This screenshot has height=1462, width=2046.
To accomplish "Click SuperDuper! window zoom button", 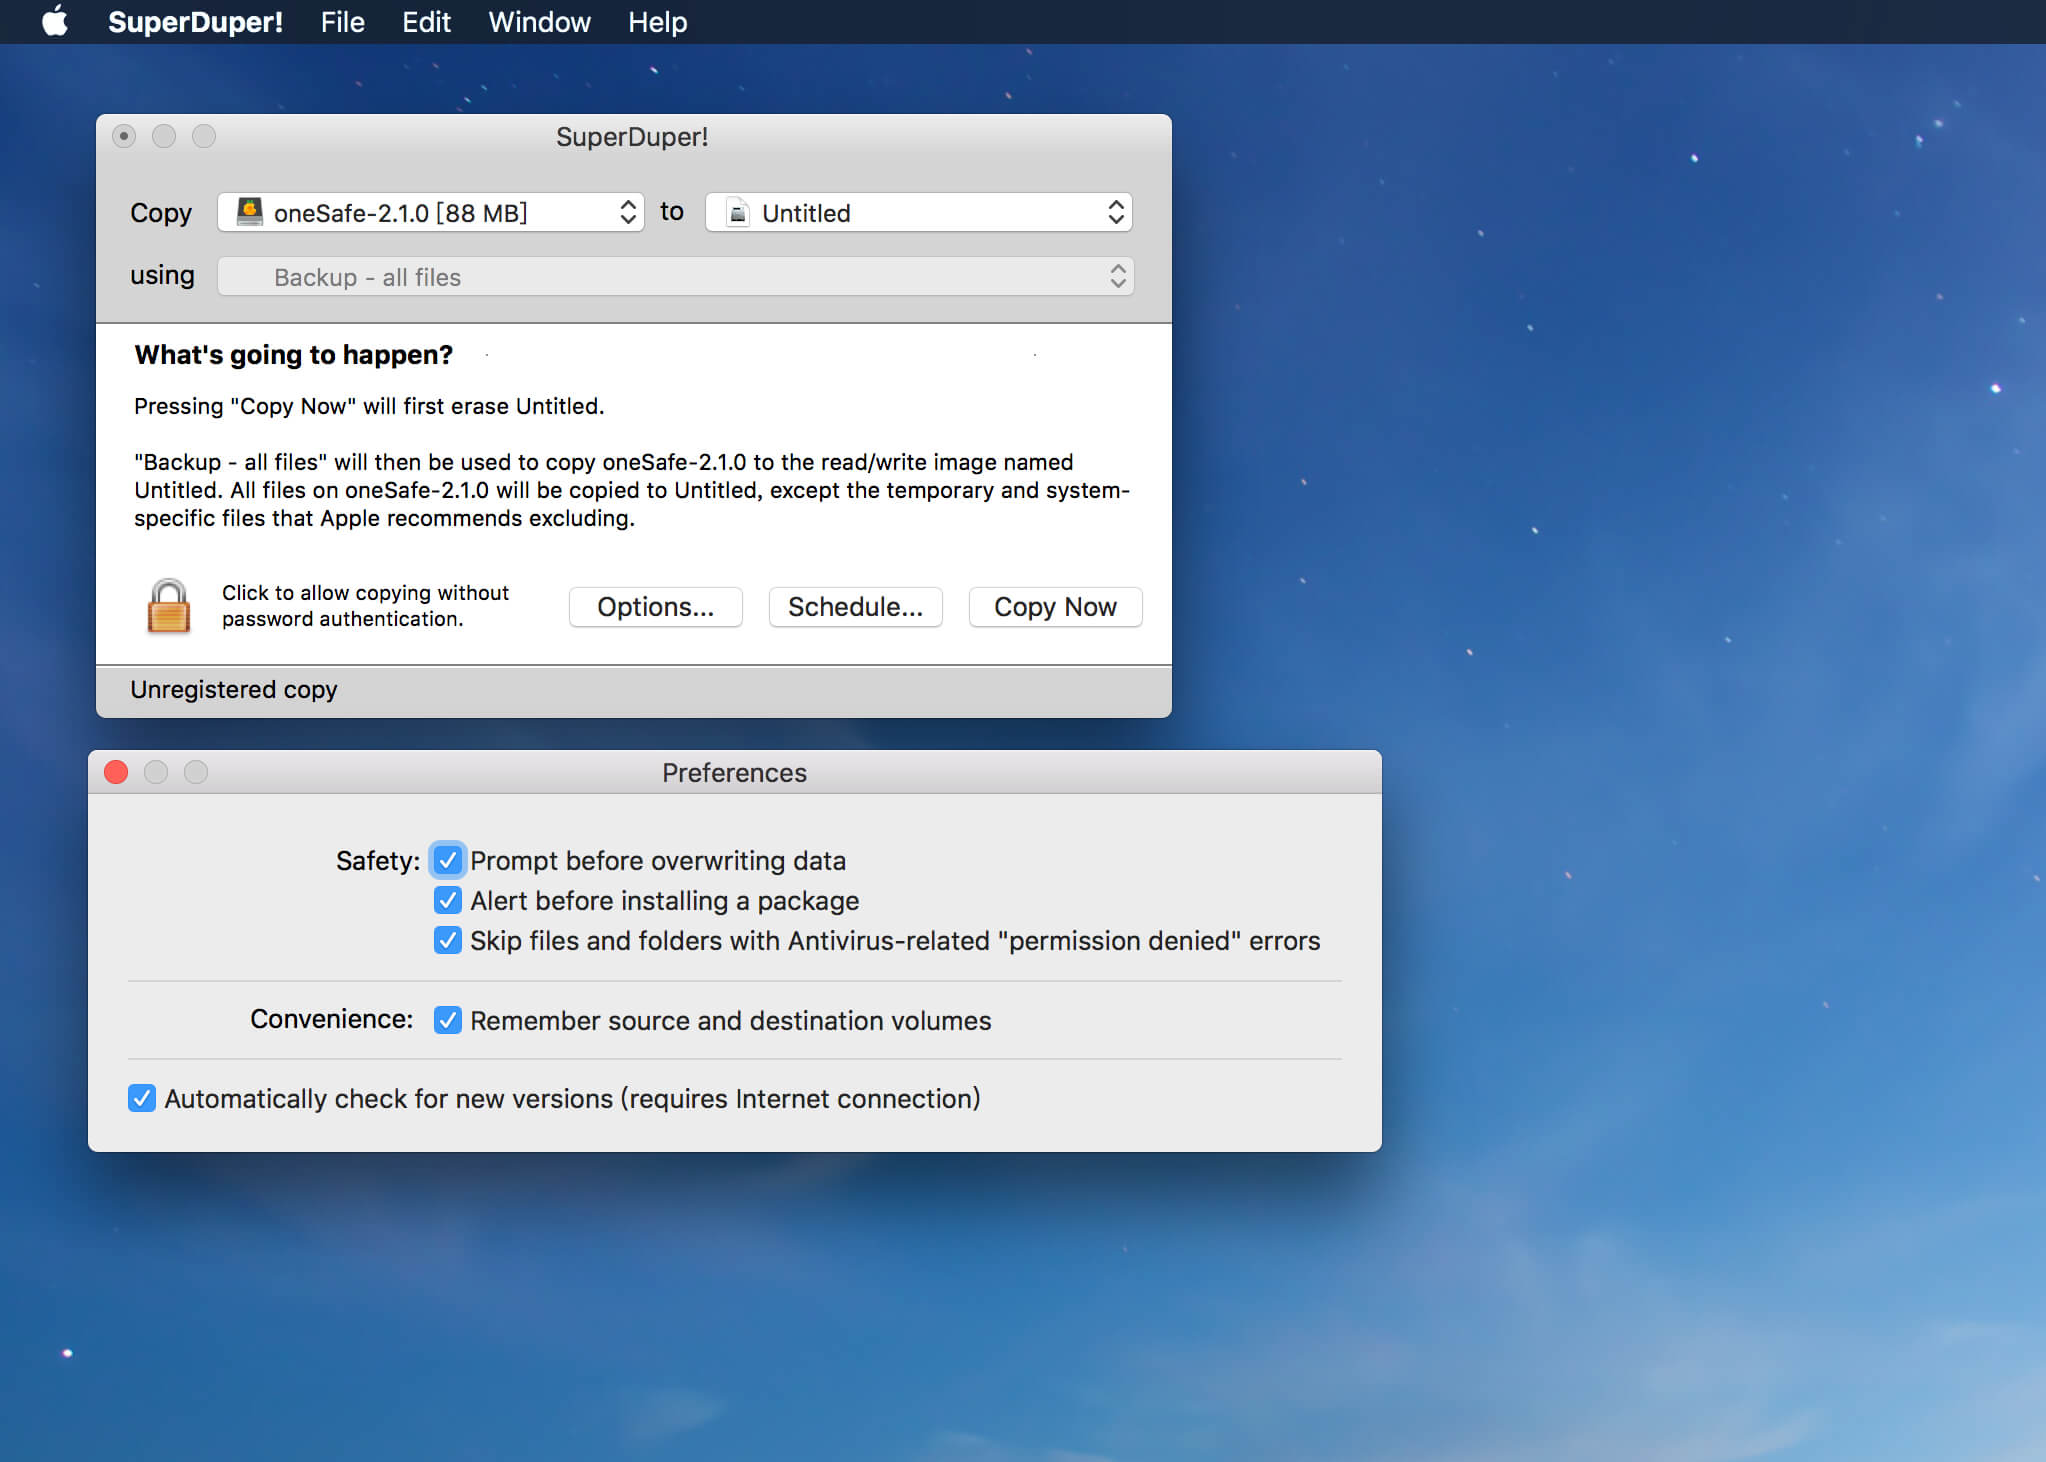I will point(204,136).
